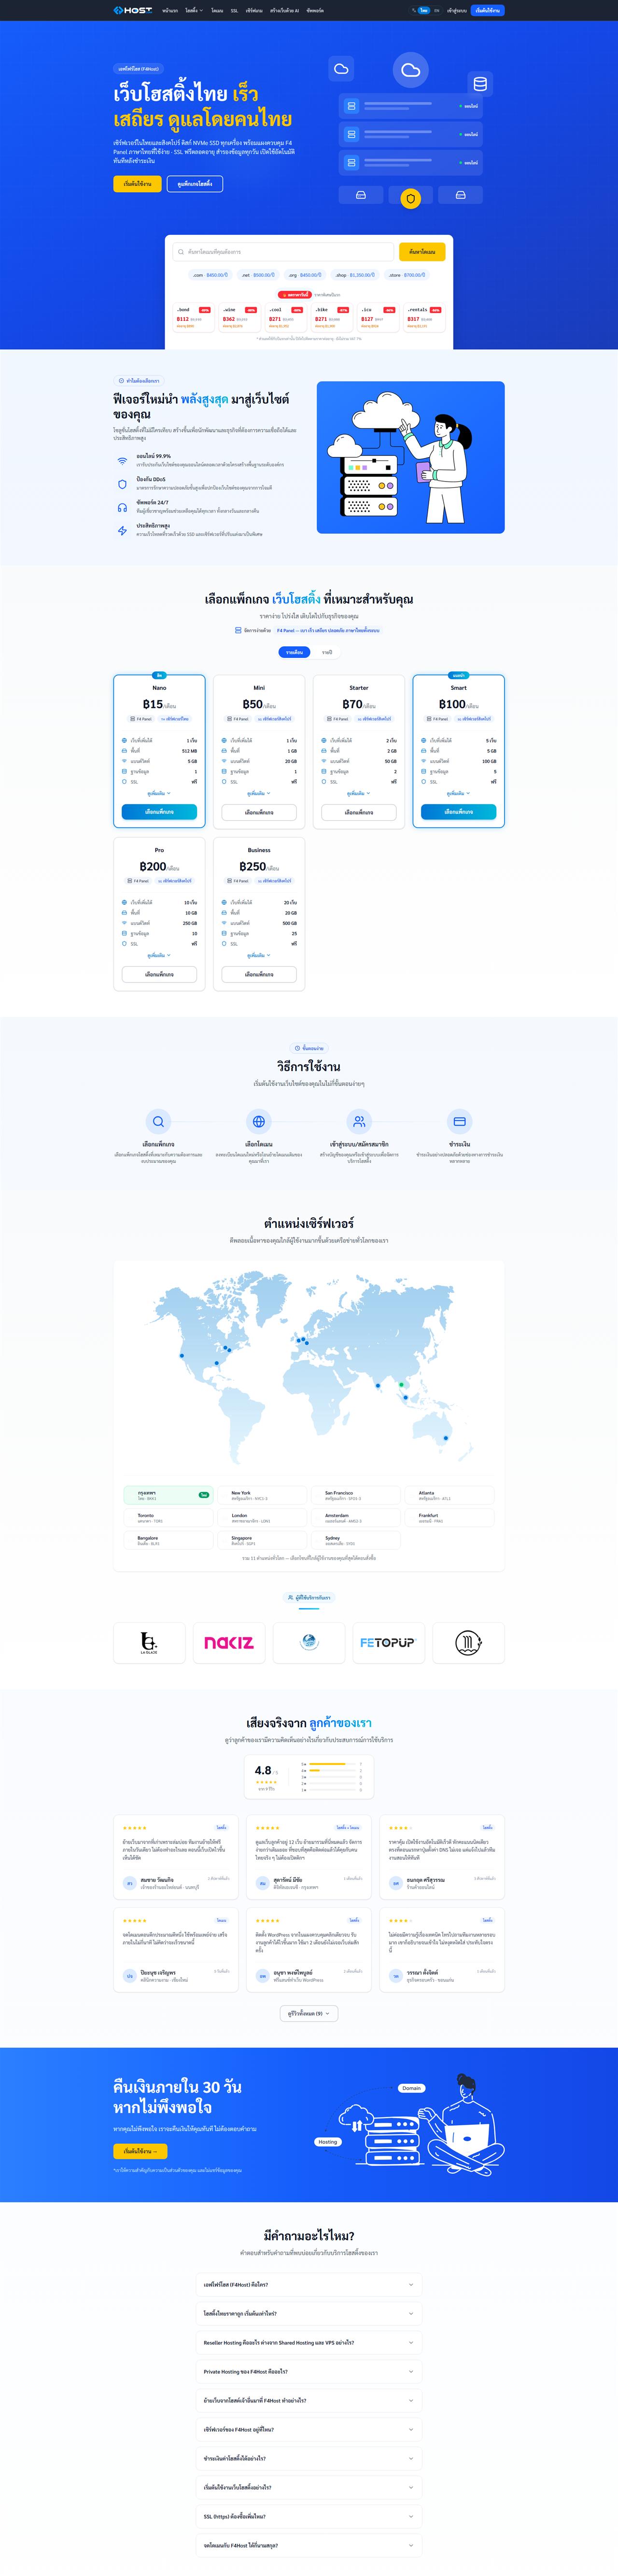618x2576 pixels.
Task: Click the search icon above เลือกแพ็กเกจ step
Action: pos(158,1121)
